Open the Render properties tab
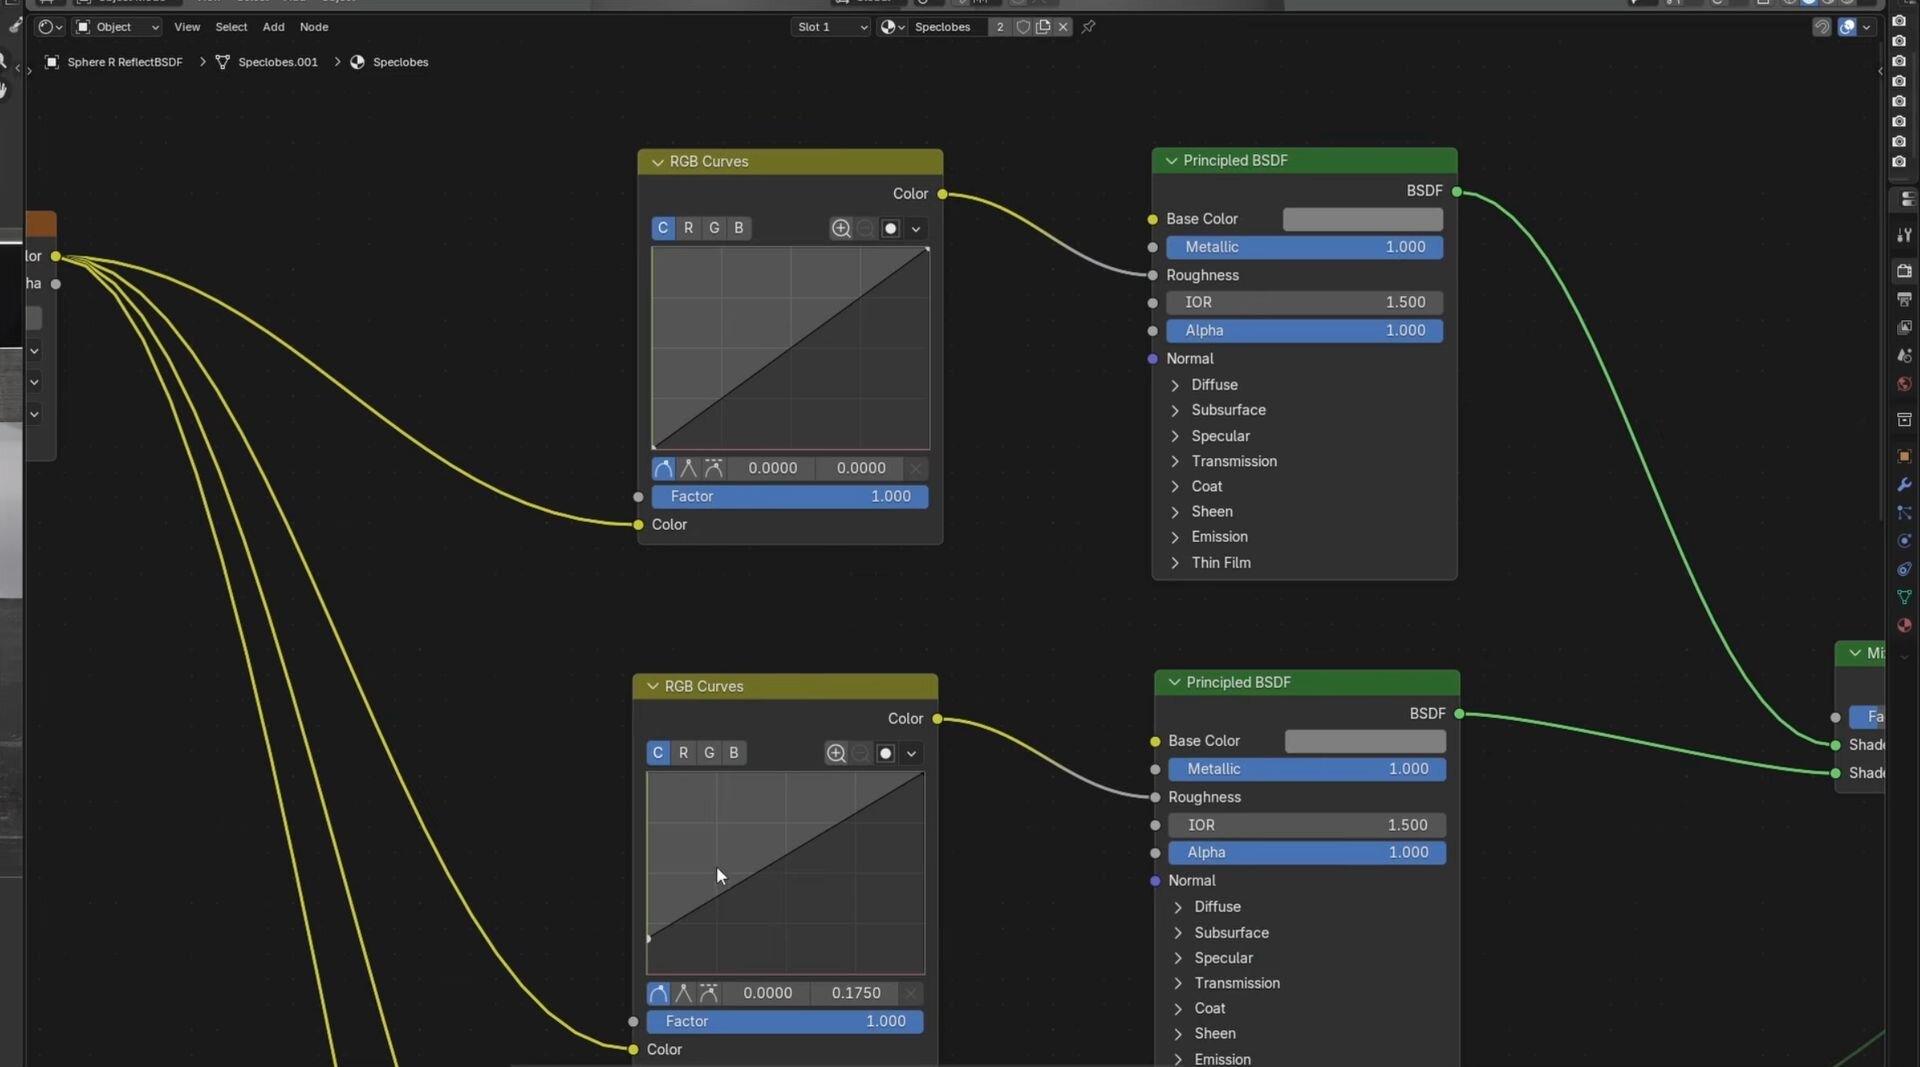1920x1067 pixels. click(1904, 271)
